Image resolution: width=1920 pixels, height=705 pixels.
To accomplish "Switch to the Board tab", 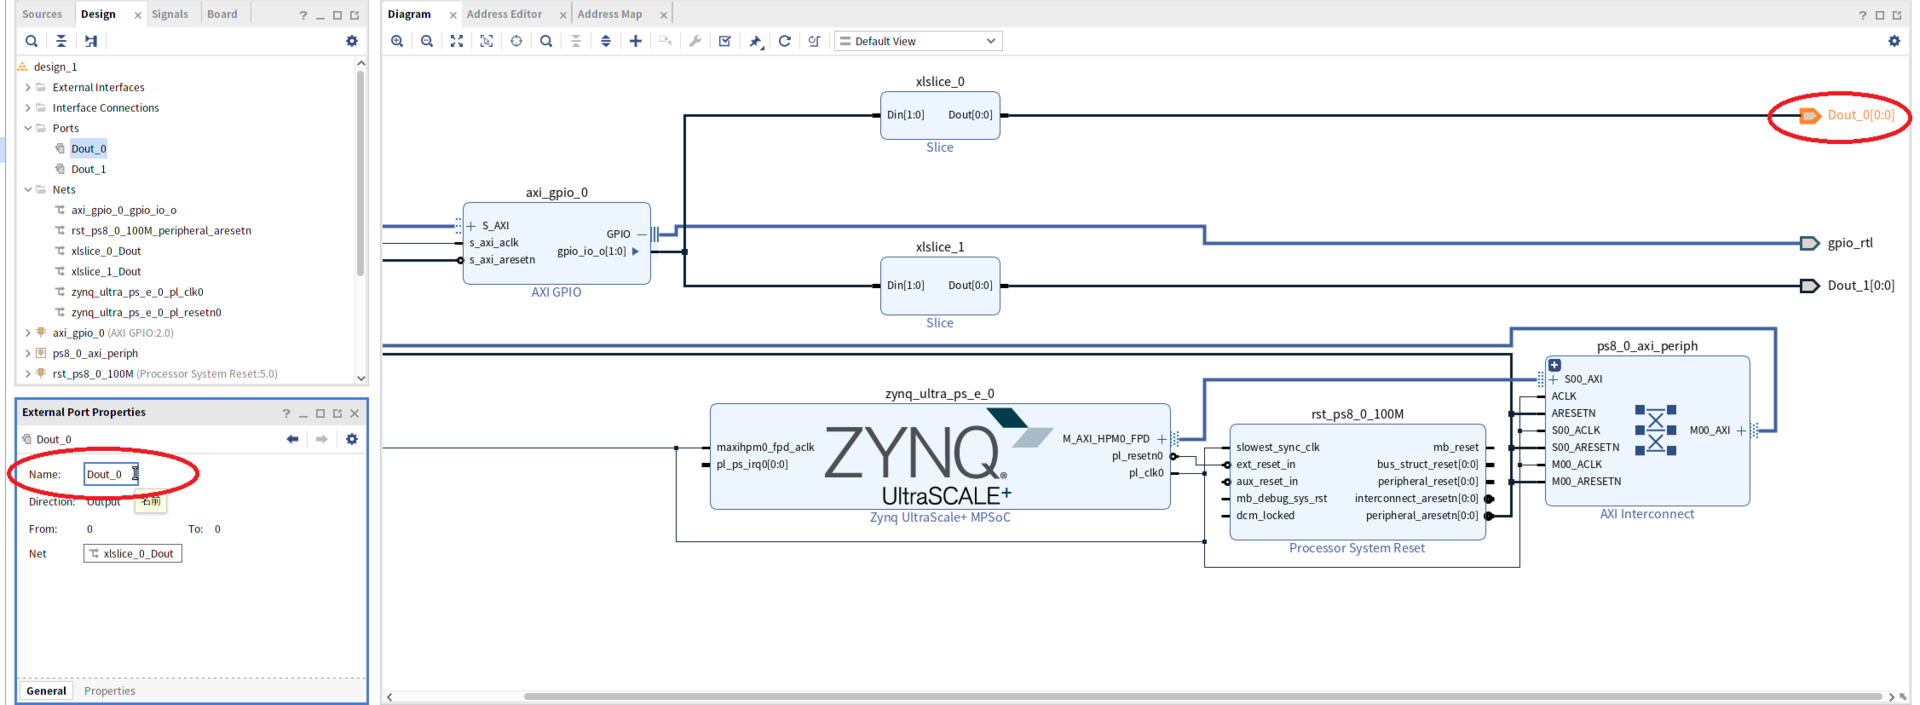I will (x=222, y=14).
